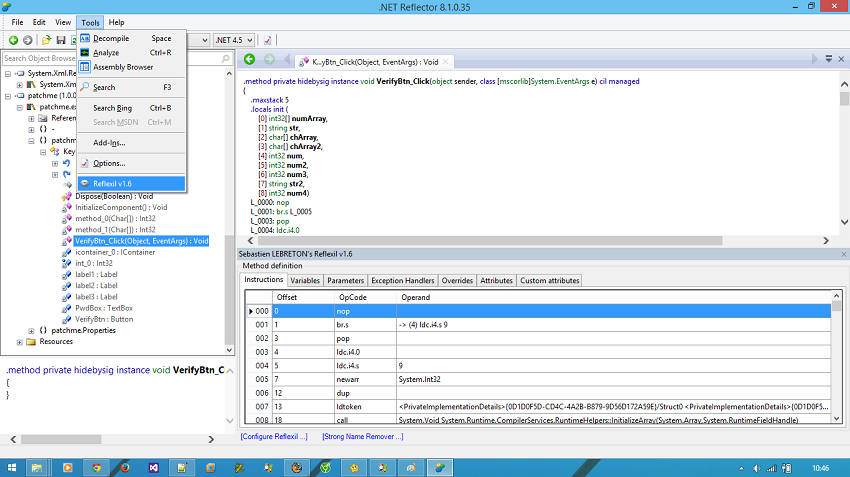This screenshot has height=477, width=850.
Task: Collapse the System.Xml assembly node
Action: (x=8, y=74)
